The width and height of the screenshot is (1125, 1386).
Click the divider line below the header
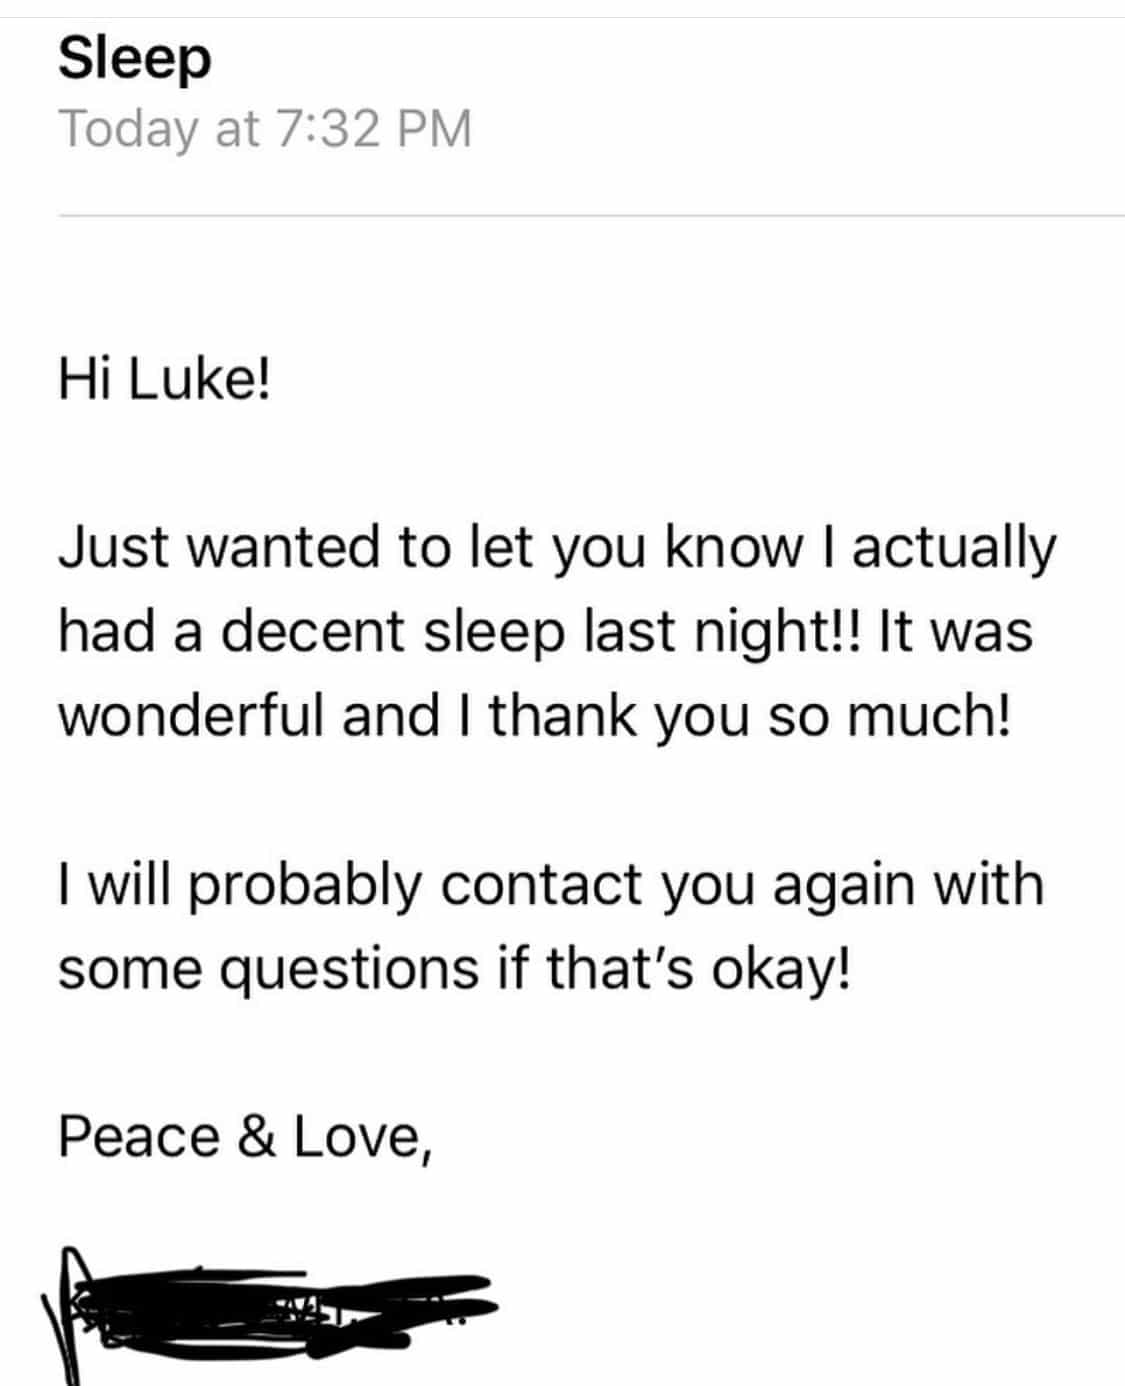click(591, 215)
